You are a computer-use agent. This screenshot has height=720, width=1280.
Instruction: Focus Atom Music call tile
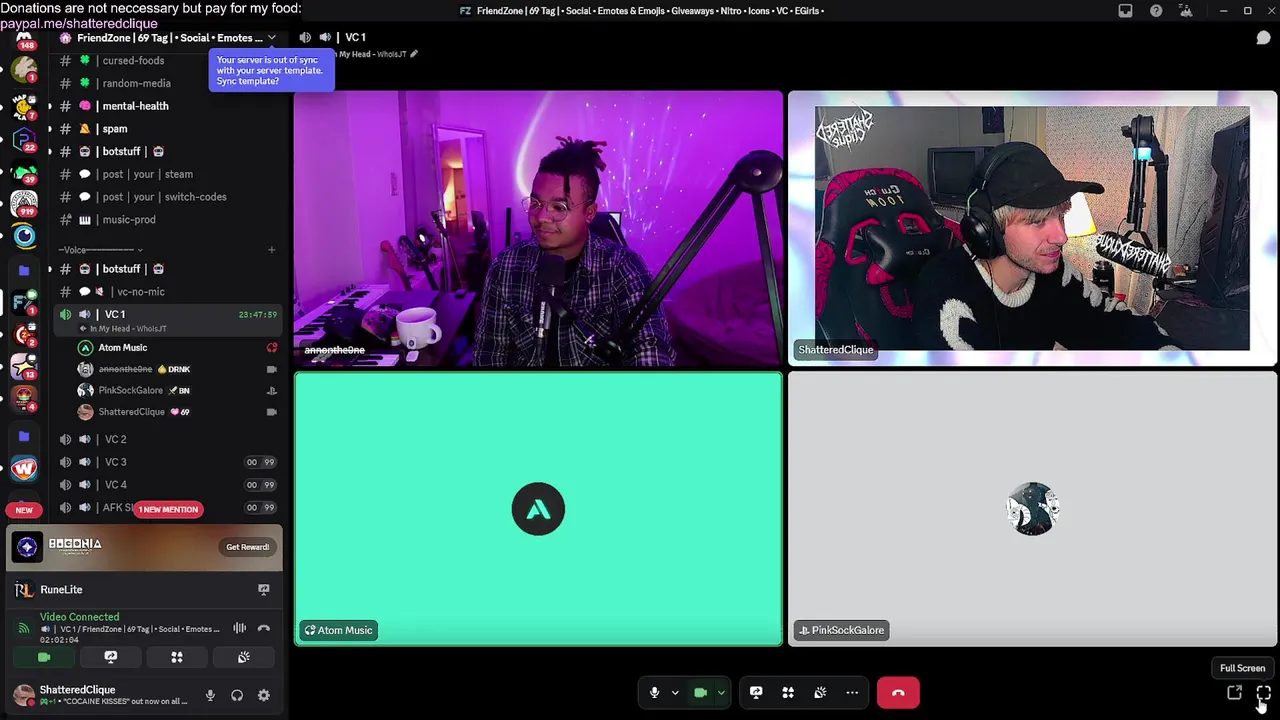538,509
